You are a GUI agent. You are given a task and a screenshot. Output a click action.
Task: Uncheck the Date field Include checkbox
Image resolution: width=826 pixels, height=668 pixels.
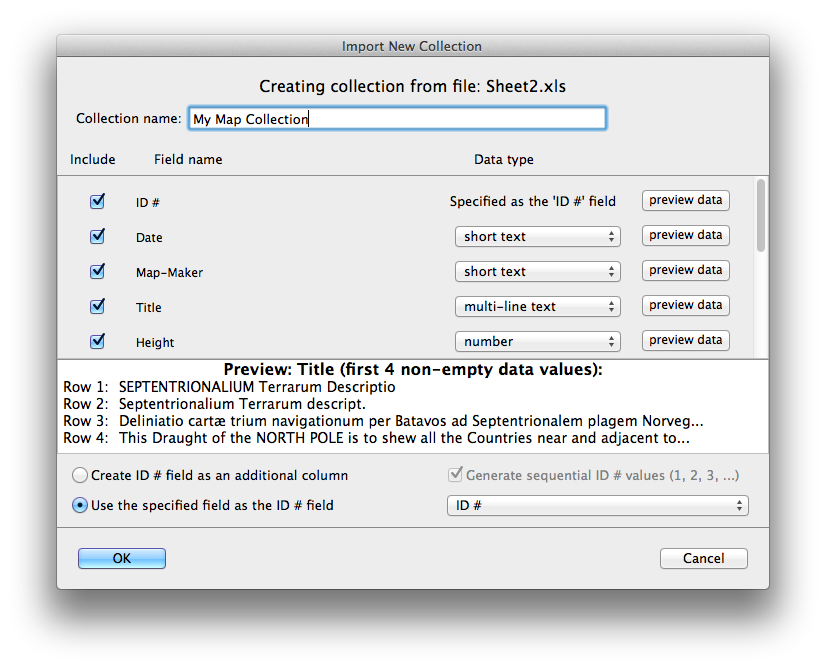point(96,235)
